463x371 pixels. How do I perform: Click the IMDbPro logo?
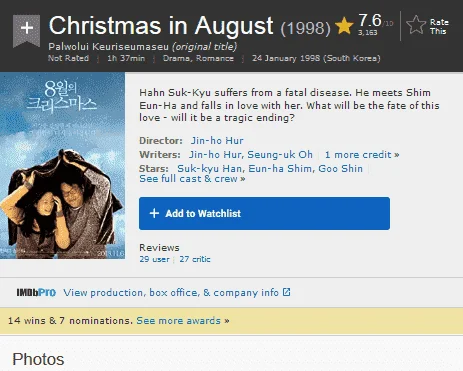(x=36, y=292)
